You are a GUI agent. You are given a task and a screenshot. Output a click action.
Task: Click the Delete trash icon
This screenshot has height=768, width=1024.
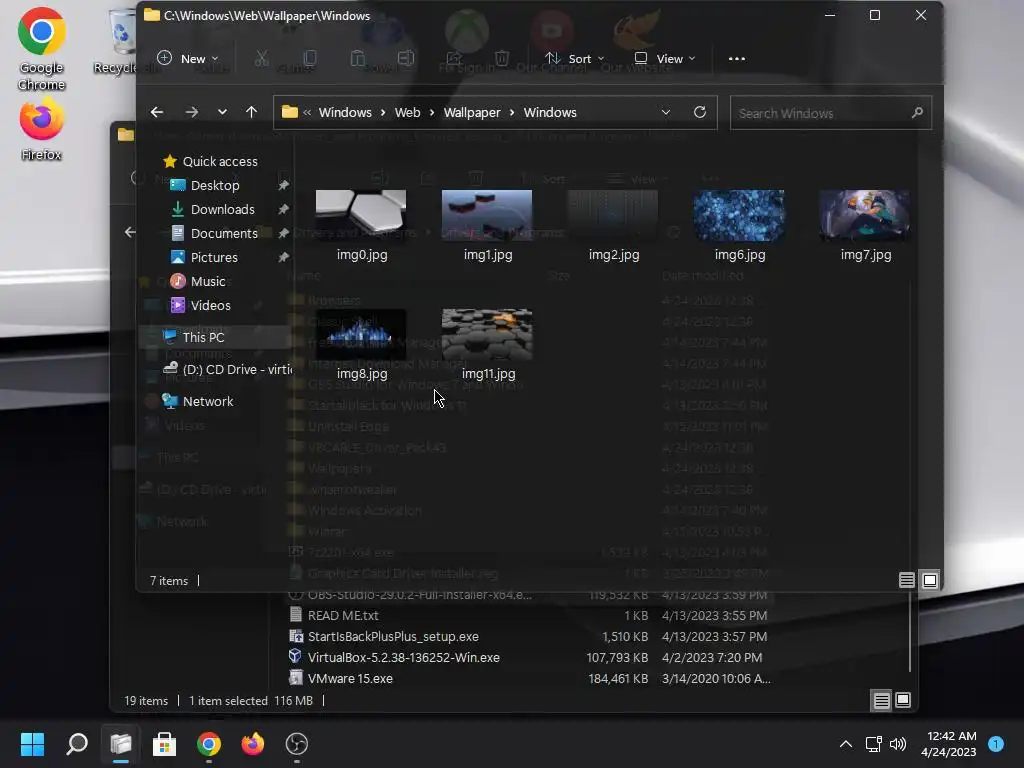coord(502,59)
